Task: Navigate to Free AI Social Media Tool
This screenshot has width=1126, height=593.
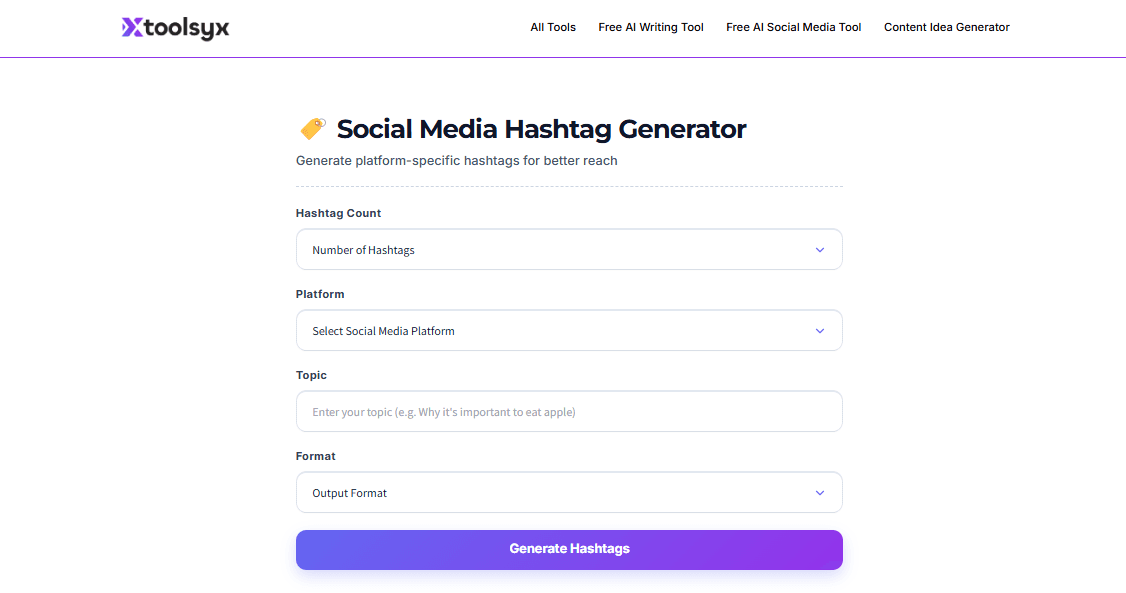Action: (x=793, y=27)
